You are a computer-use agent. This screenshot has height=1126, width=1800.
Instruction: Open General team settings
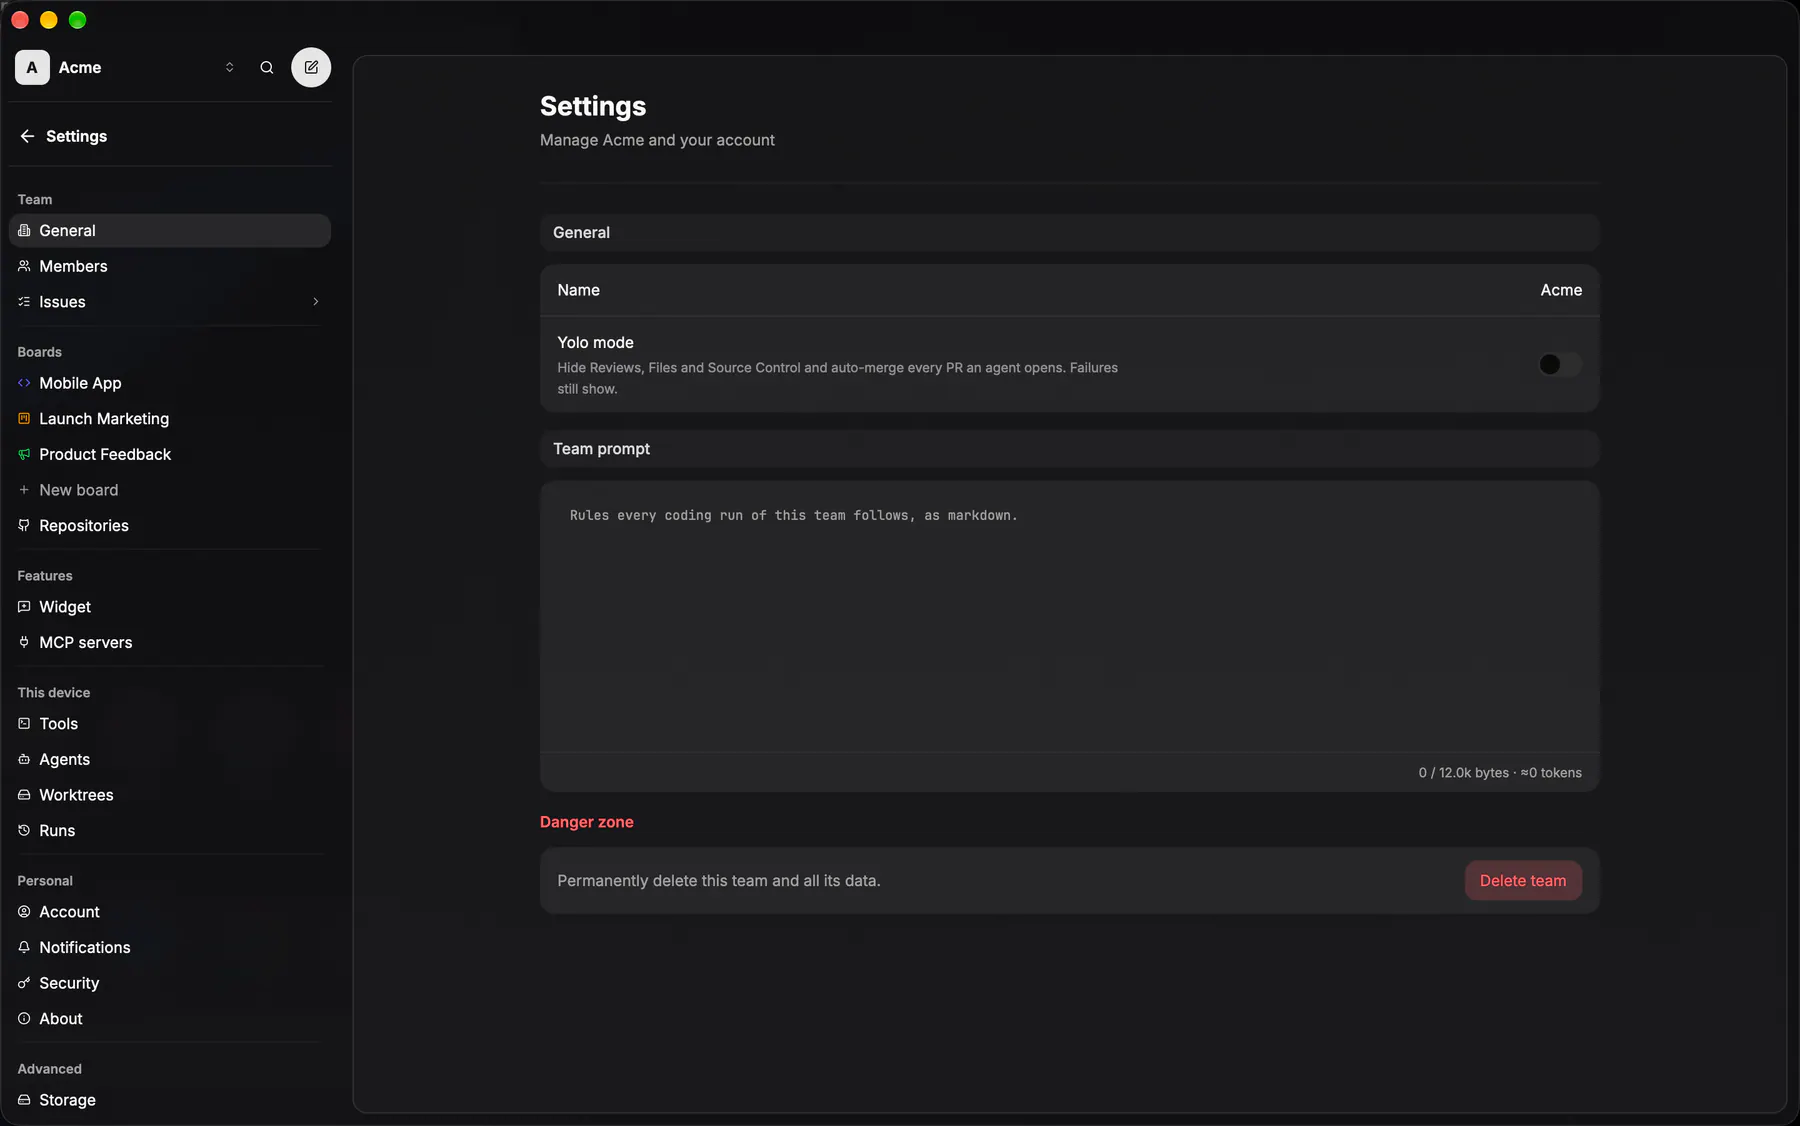[170, 230]
